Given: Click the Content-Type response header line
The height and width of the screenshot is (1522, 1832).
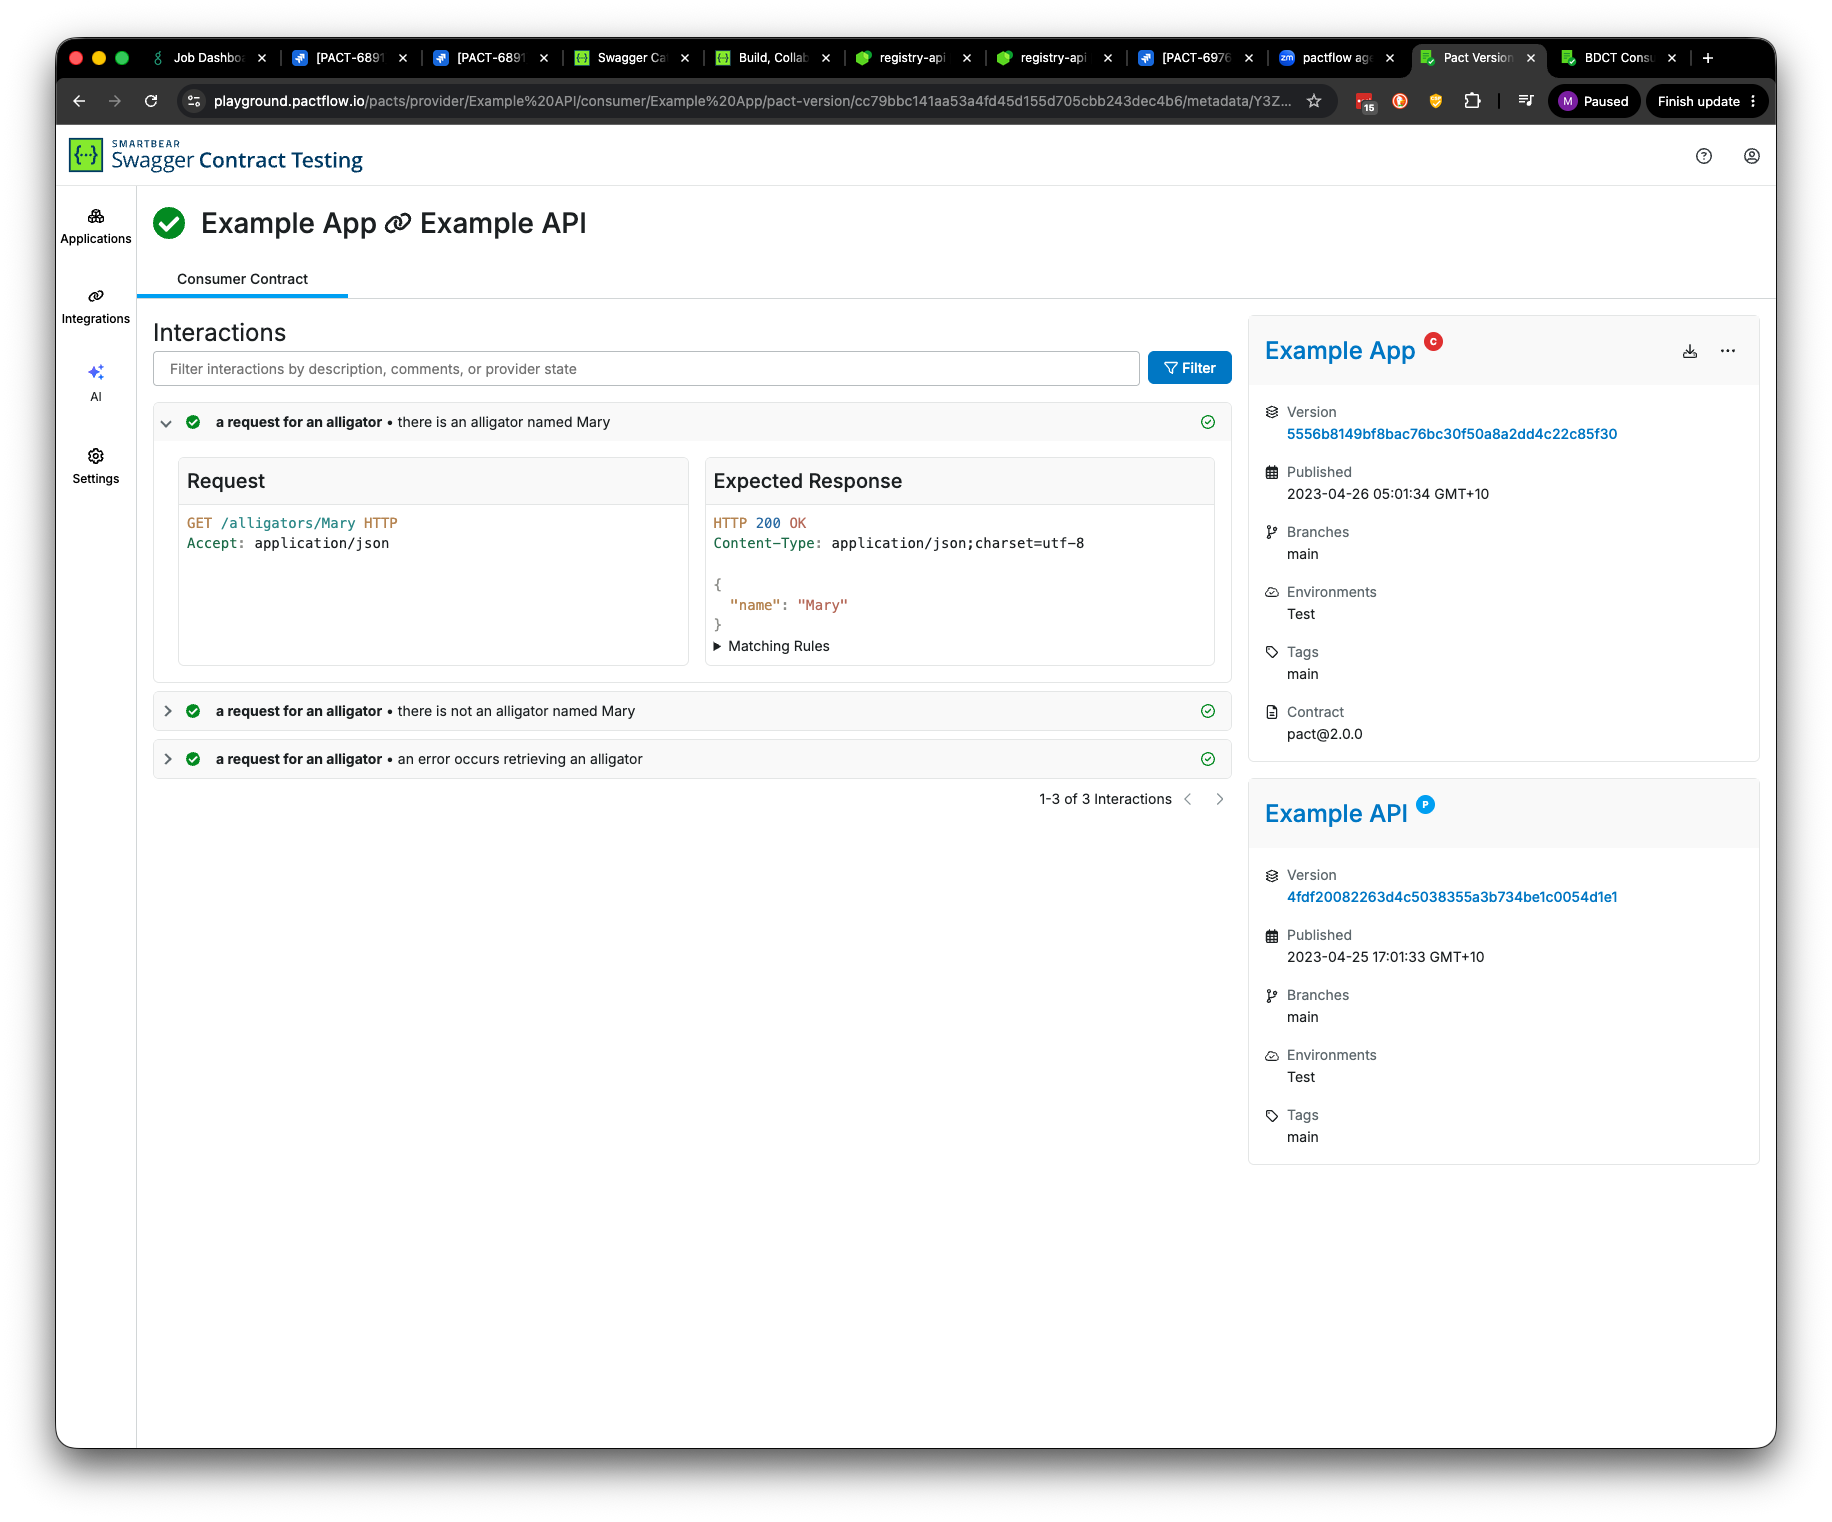Looking at the screenshot, I should pos(898,543).
